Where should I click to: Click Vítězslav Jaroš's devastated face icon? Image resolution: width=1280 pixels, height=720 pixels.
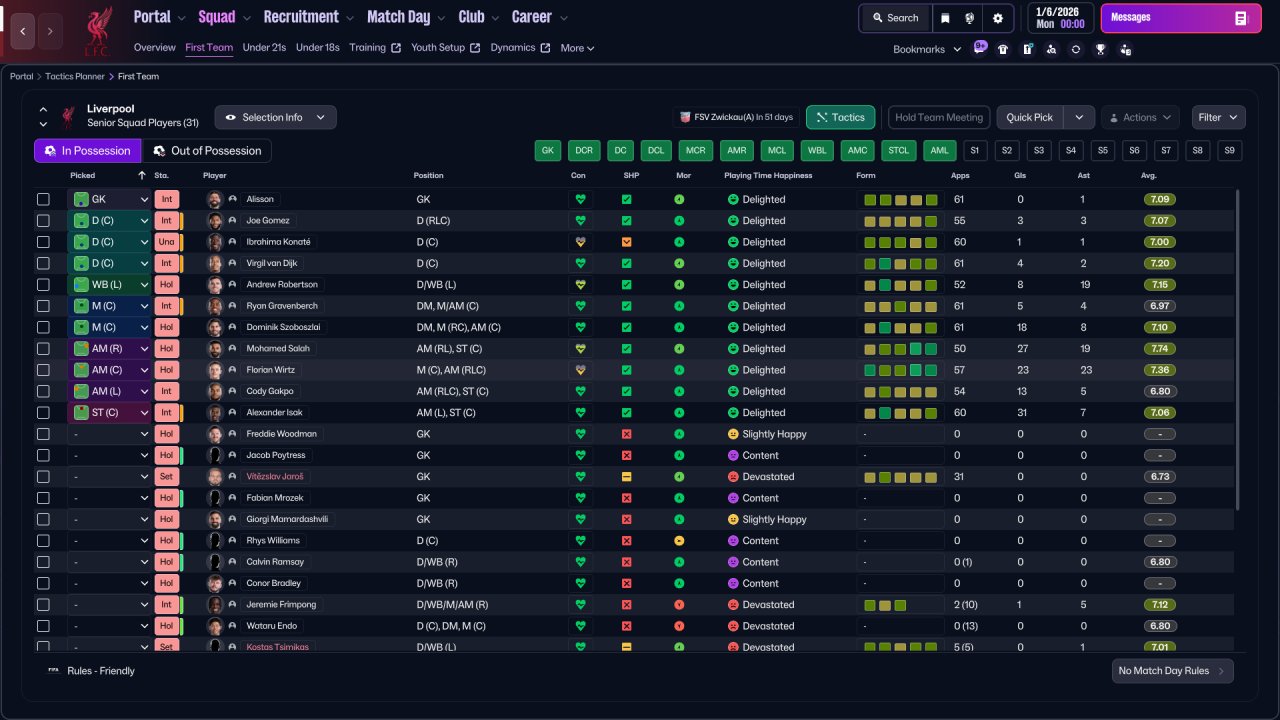coord(733,477)
